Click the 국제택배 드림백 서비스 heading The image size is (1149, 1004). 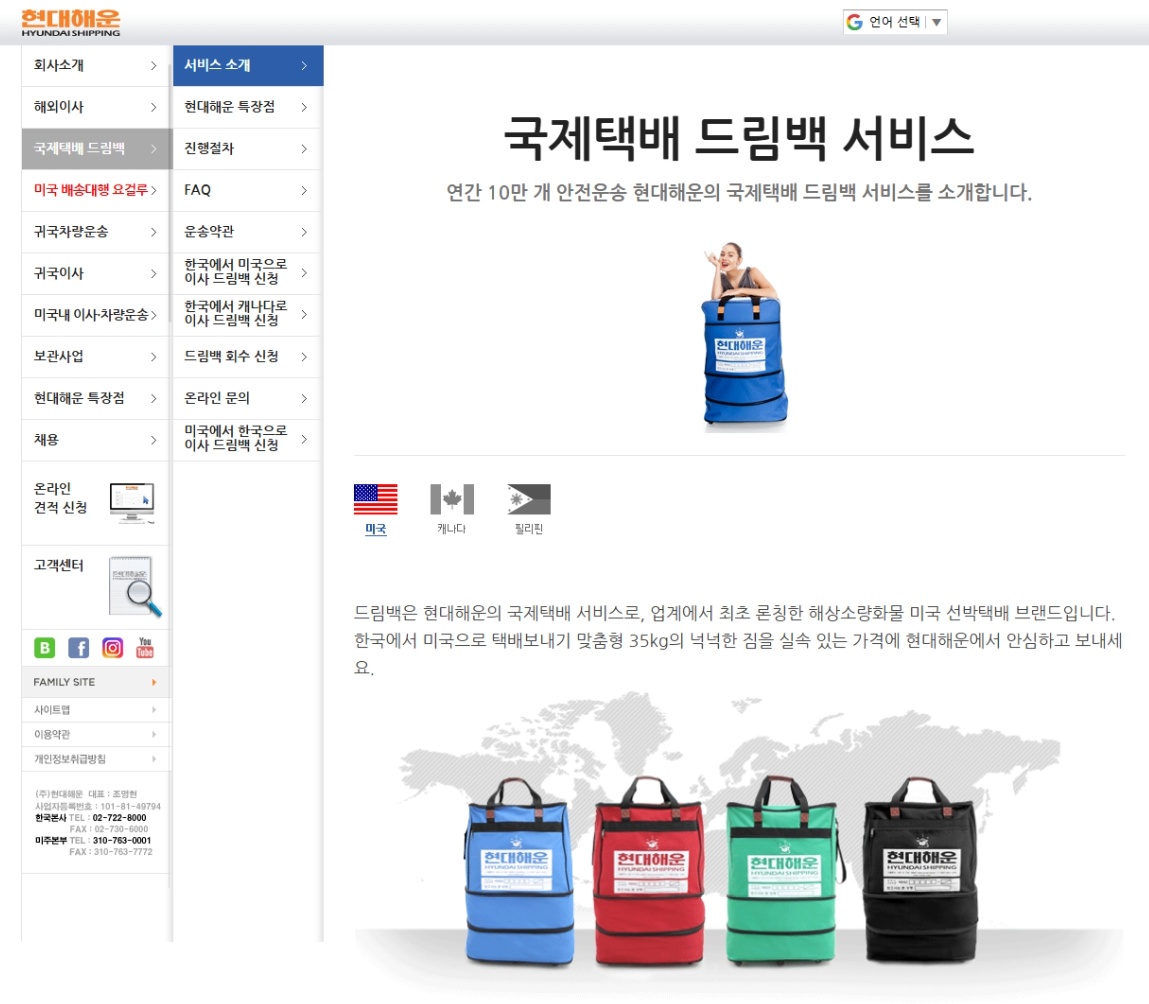pyautogui.click(x=739, y=138)
